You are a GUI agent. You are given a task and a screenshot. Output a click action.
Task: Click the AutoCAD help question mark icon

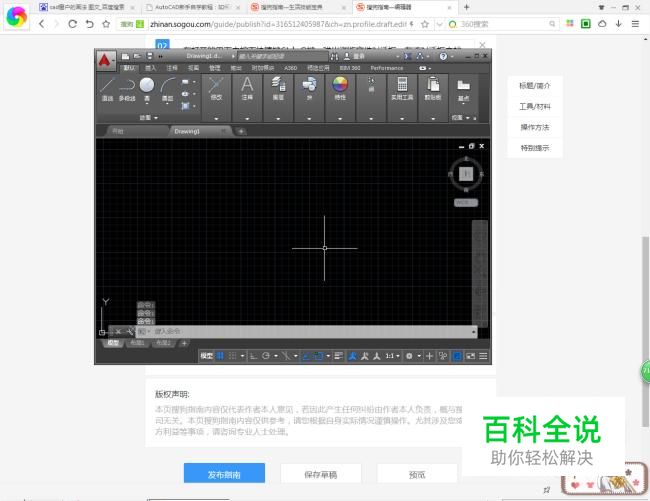(443, 56)
